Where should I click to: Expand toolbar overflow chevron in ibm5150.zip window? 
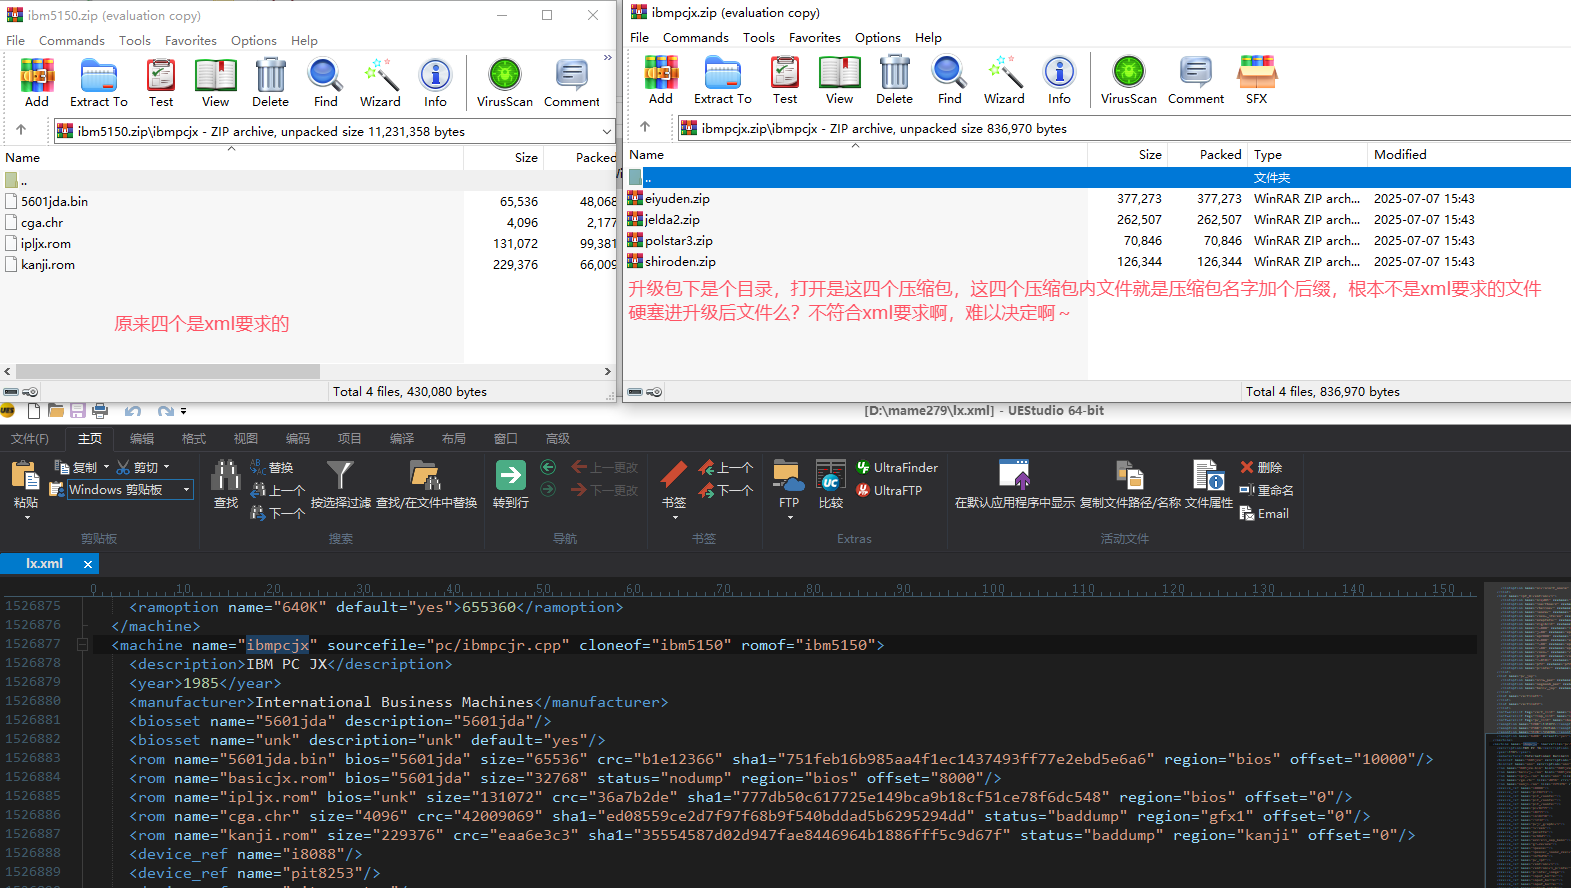607,58
